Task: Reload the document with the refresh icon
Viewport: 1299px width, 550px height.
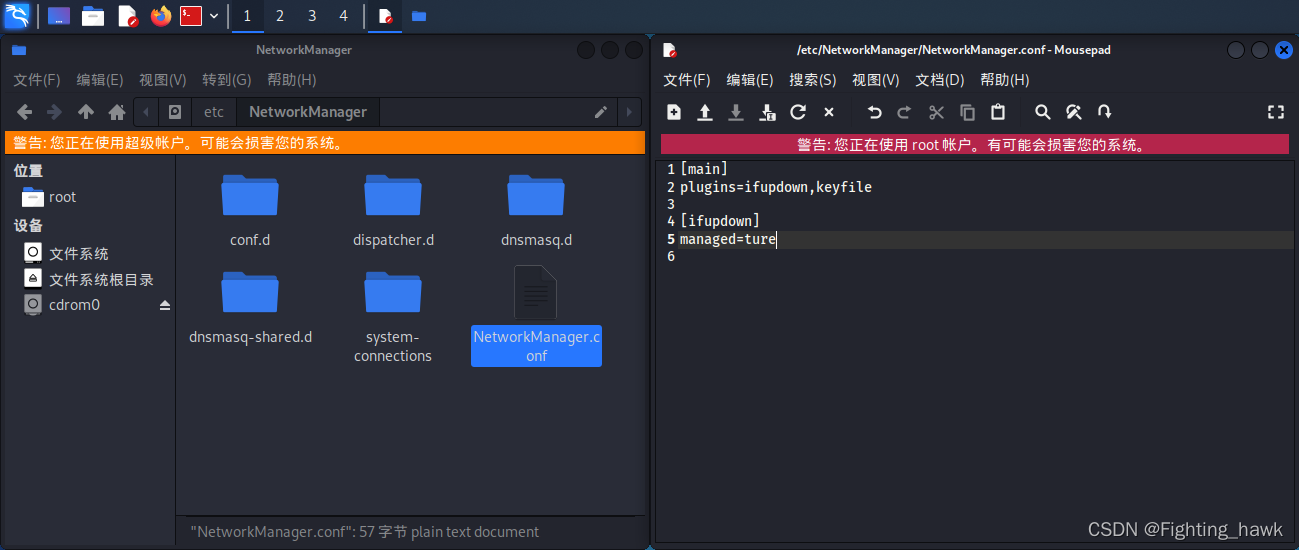Action: [x=798, y=112]
